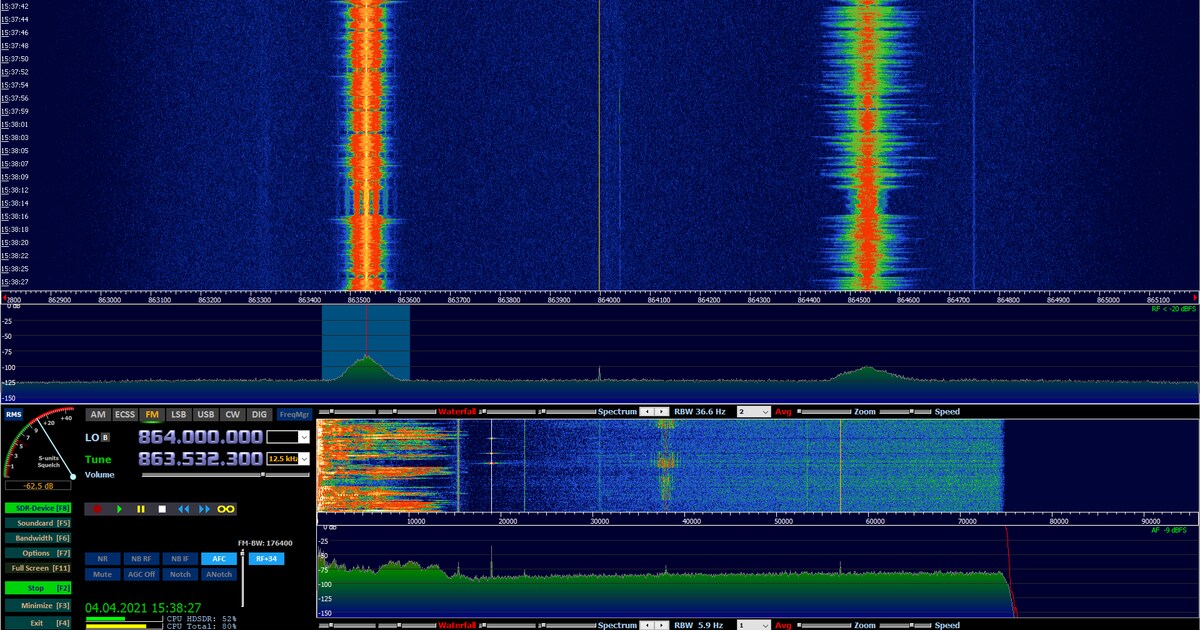Select LSB demodulation mode
Viewport: 1200px width, 630px height.
point(179,414)
